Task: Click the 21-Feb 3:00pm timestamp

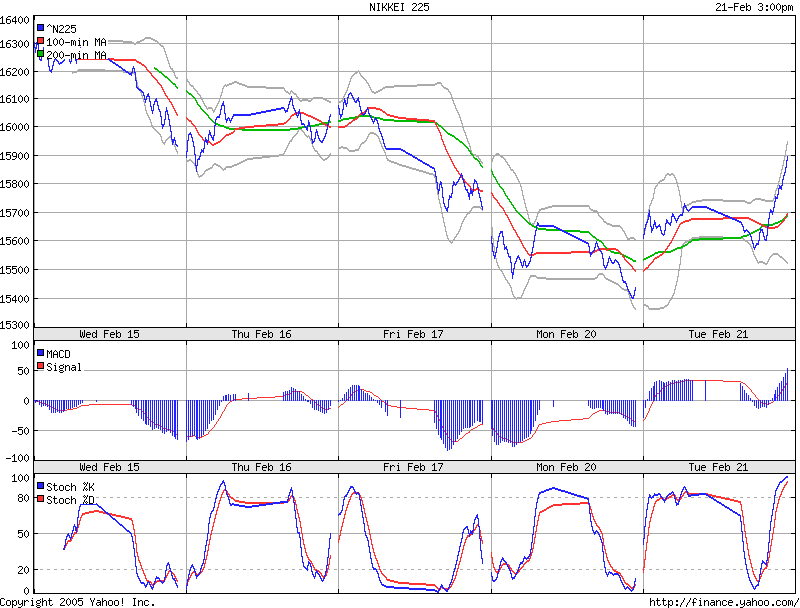Action: (x=754, y=7)
